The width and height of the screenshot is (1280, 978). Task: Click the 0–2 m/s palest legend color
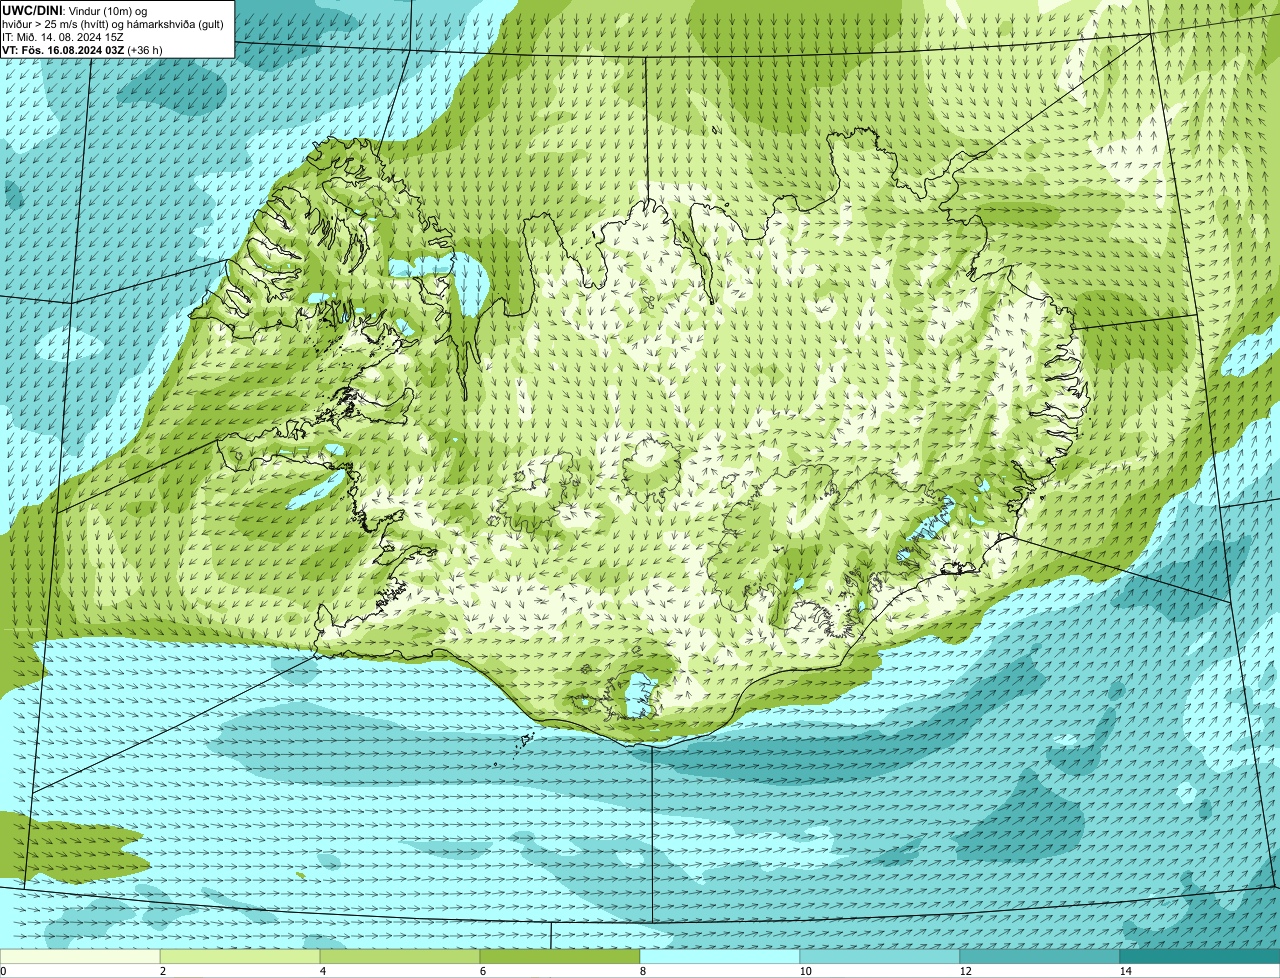80,956
